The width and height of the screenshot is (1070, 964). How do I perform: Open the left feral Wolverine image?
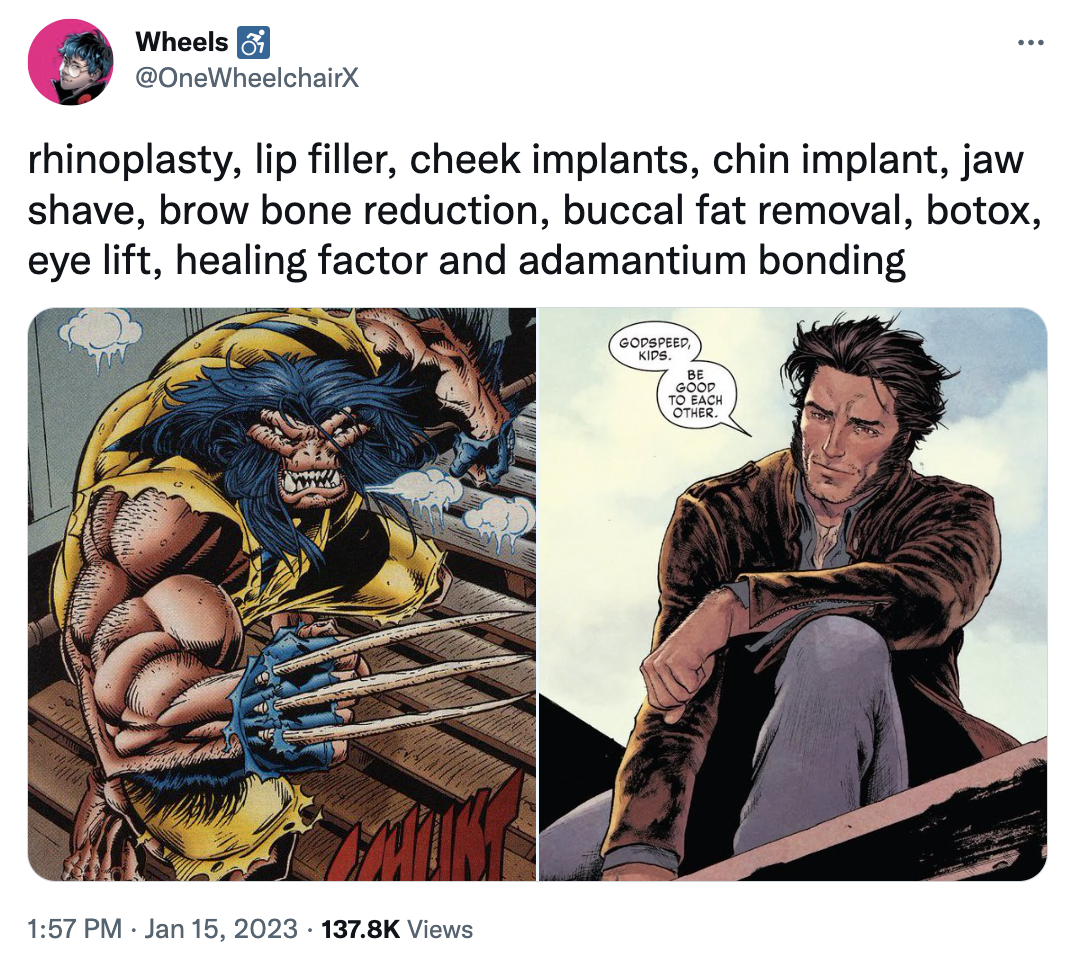[282, 594]
